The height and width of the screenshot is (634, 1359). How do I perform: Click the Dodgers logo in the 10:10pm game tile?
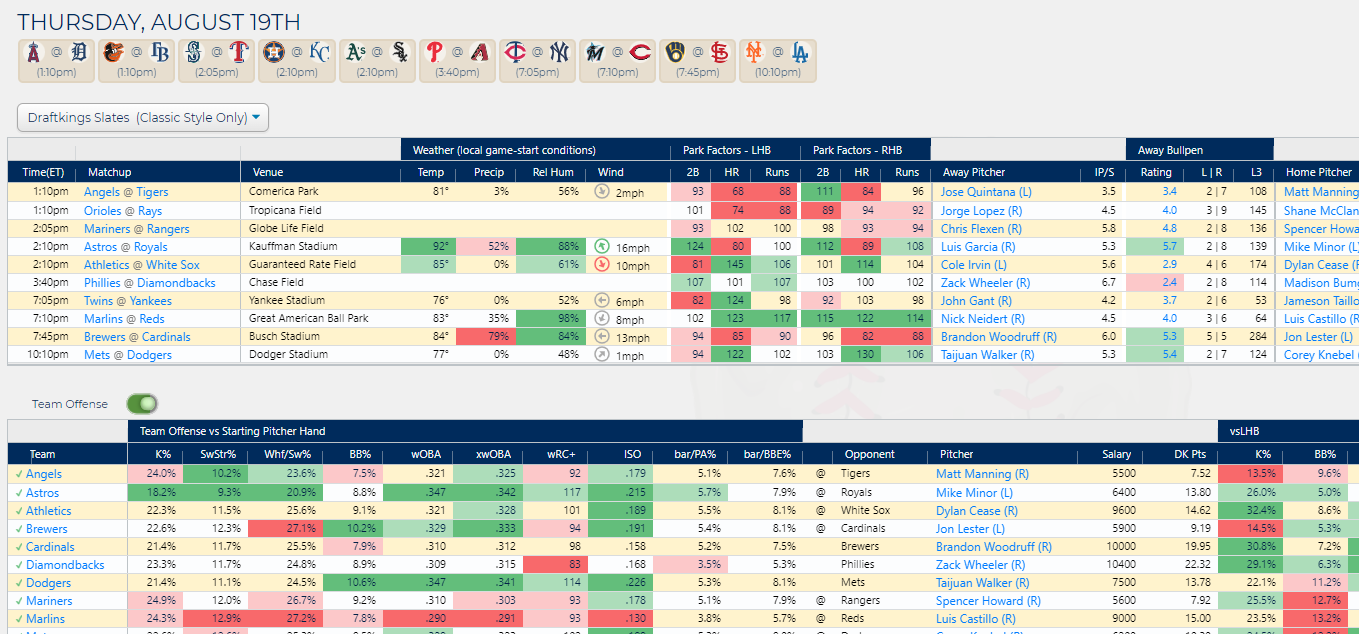click(799, 54)
